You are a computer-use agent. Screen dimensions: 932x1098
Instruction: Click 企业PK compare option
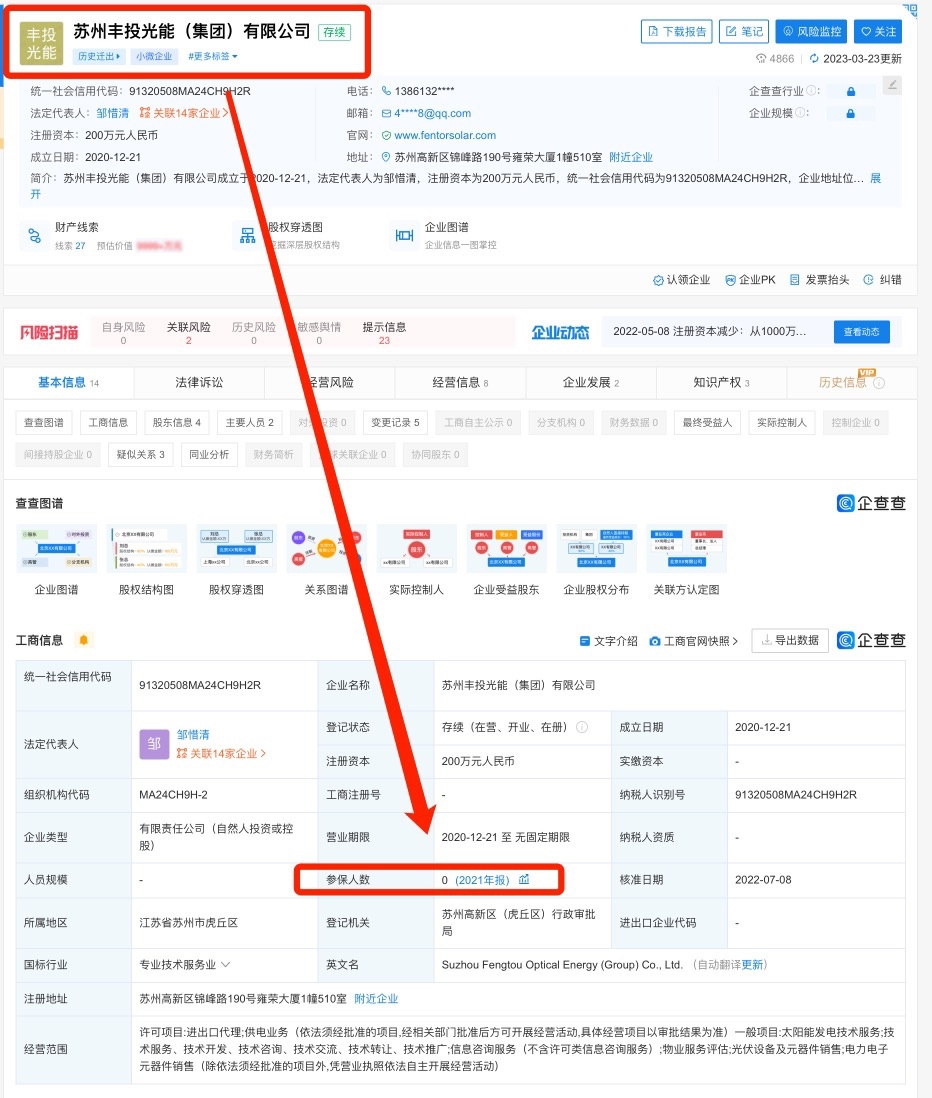751,279
